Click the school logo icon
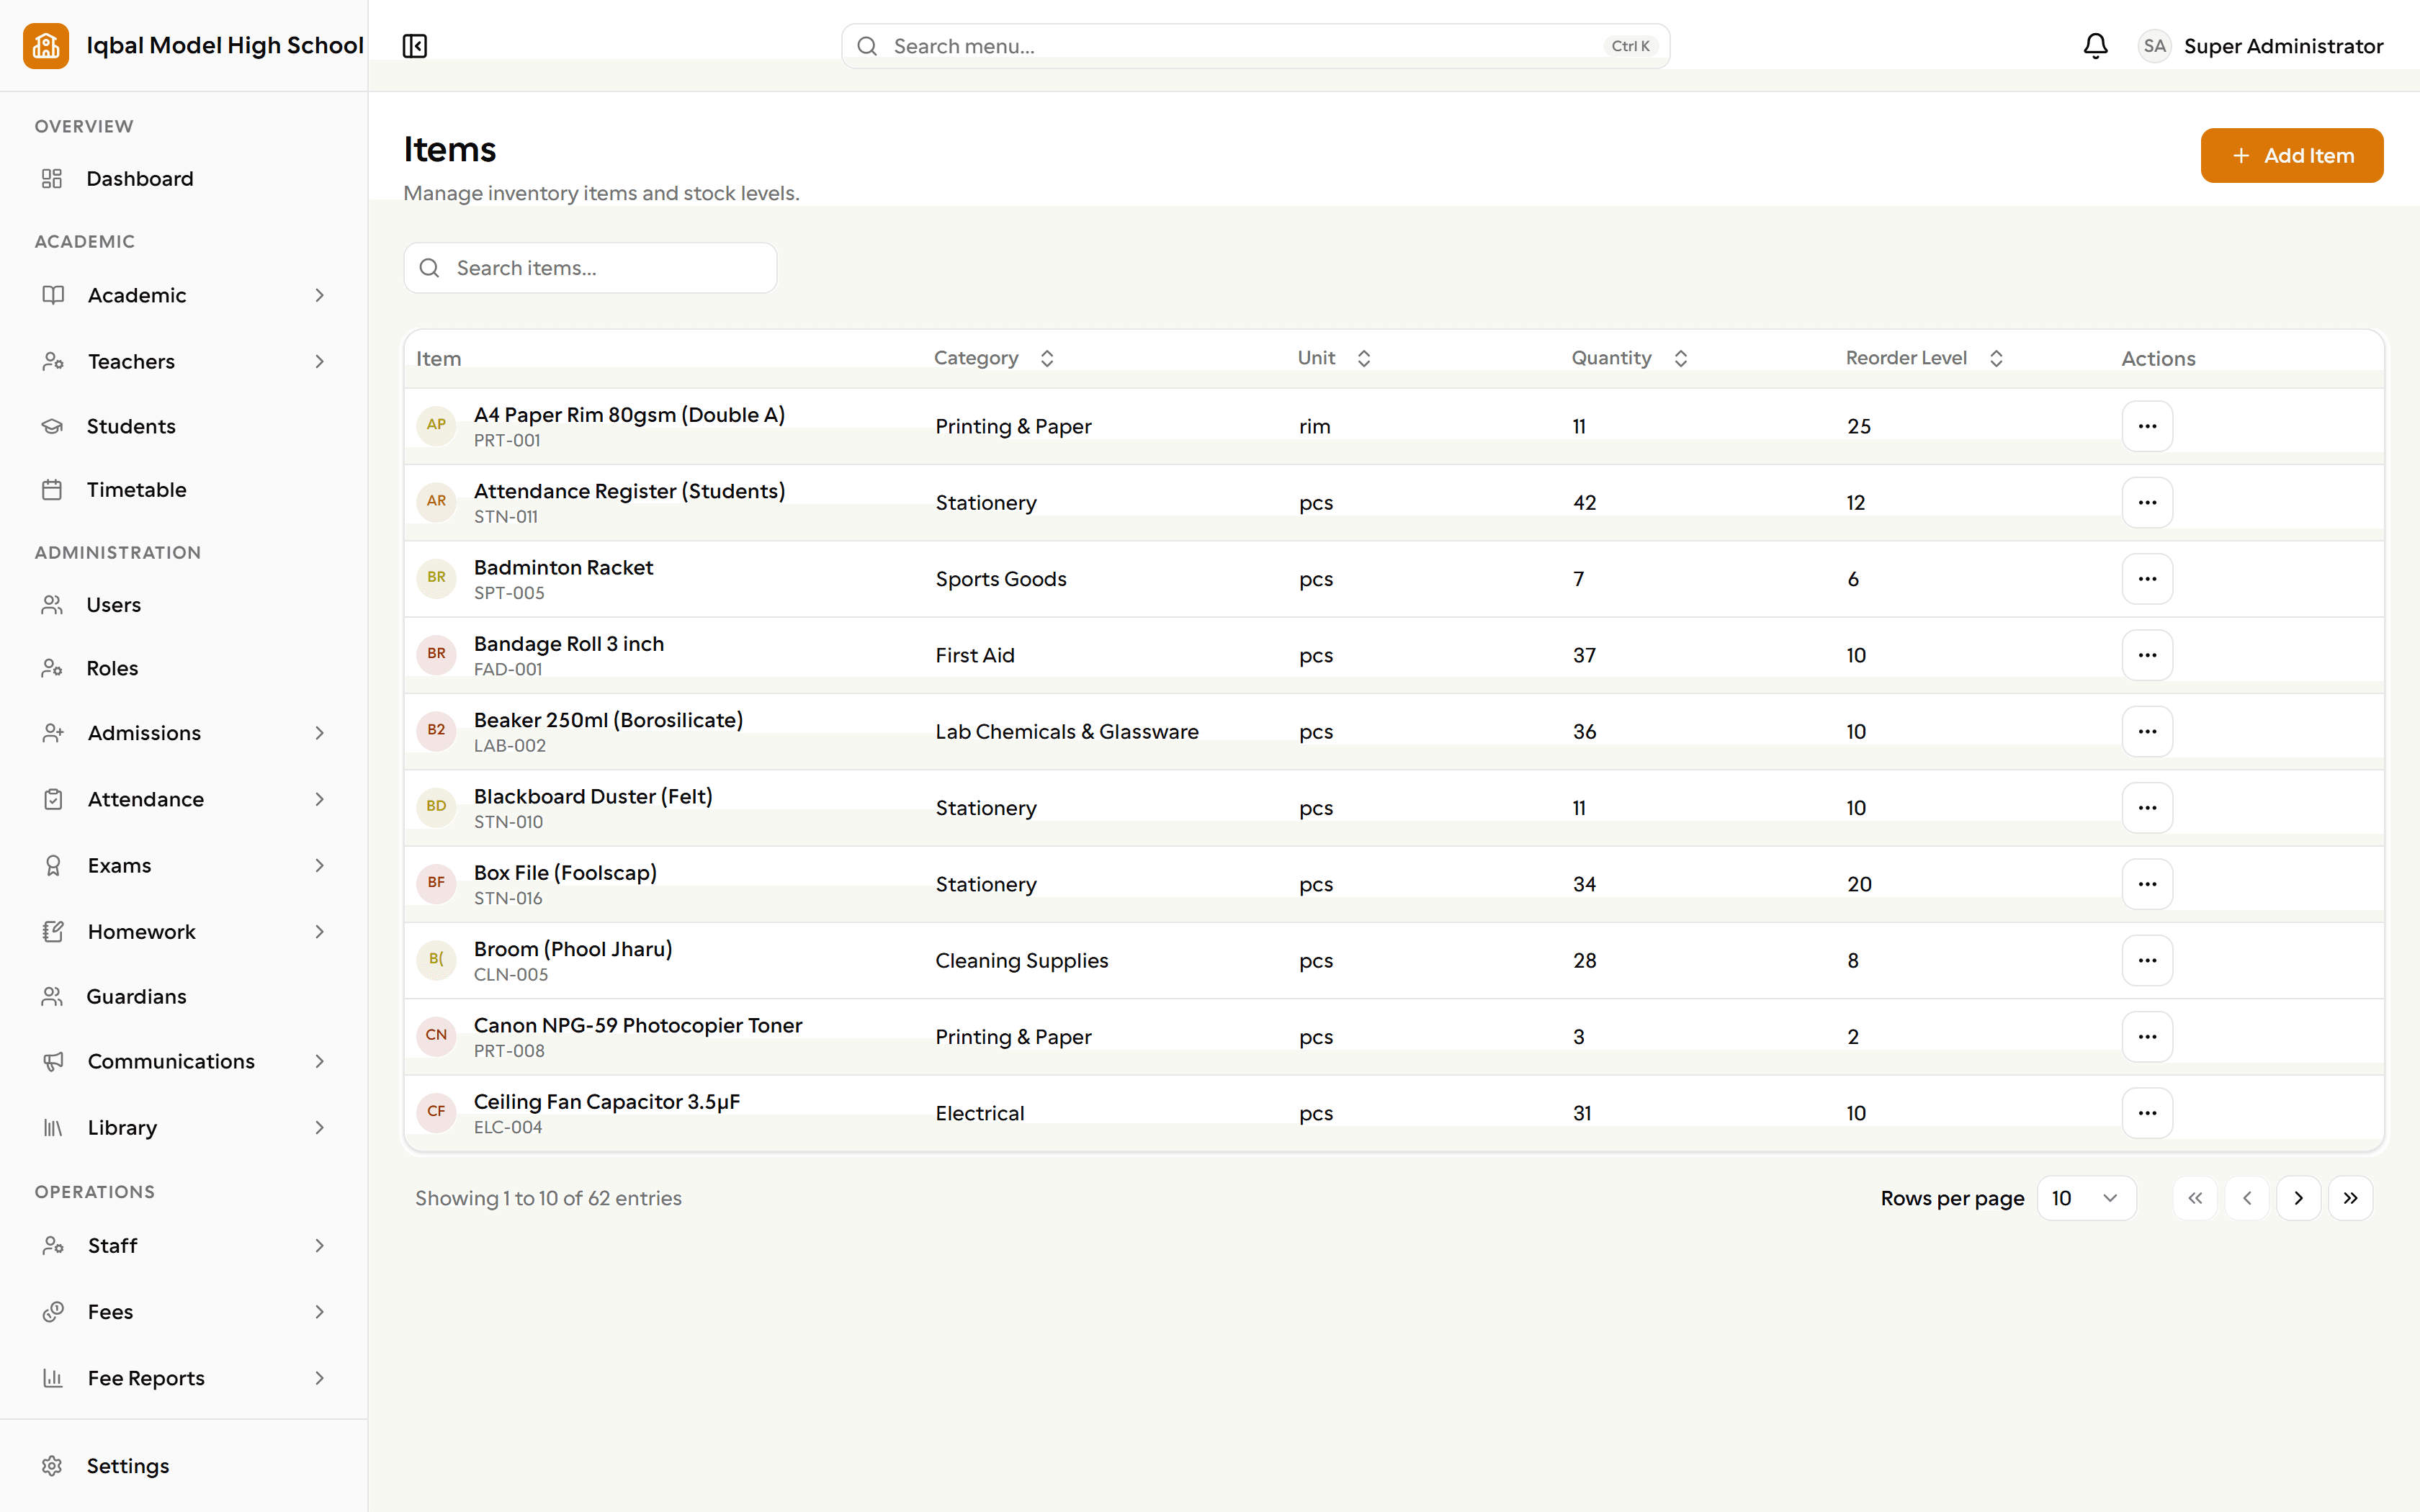 click(46, 46)
